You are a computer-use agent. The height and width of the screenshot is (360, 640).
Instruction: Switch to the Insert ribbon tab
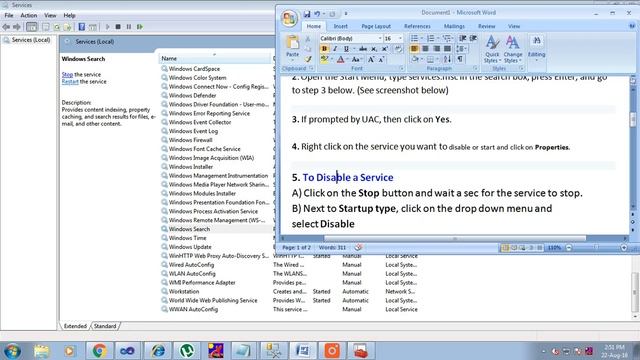point(340,26)
